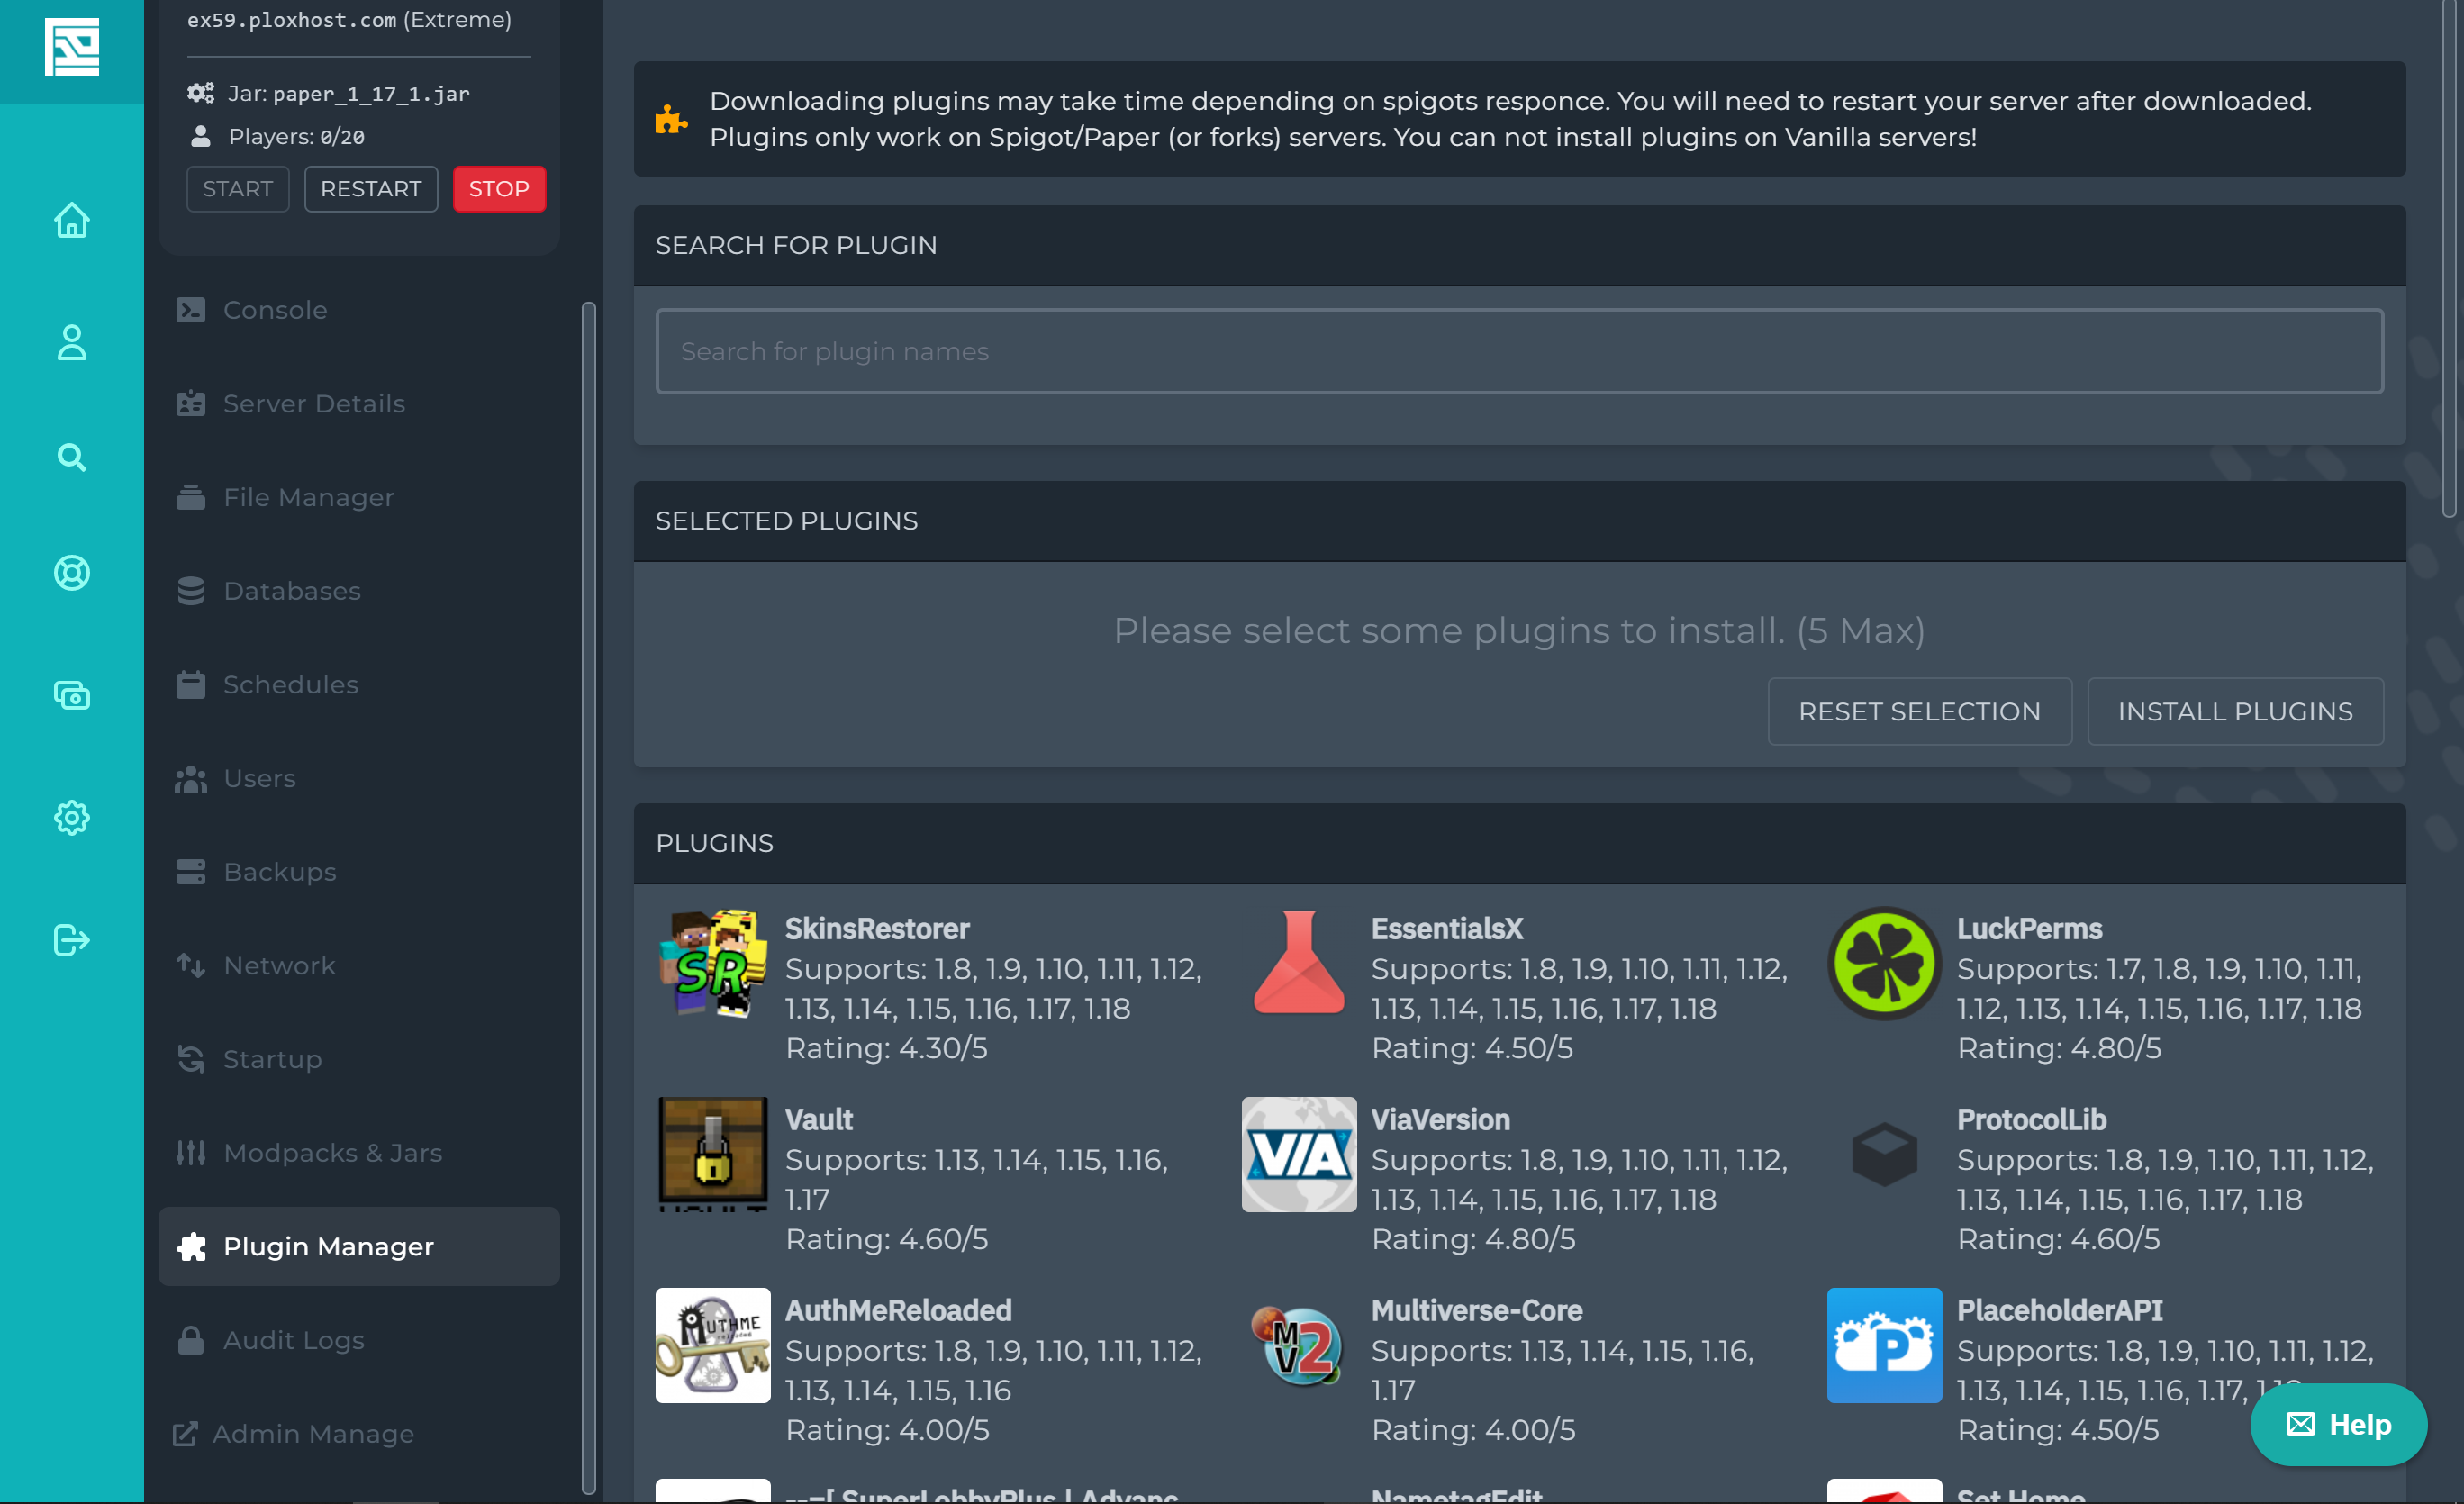The height and width of the screenshot is (1504, 2464).
Task: Click the Databases stack icon
Action: [191, 591]
